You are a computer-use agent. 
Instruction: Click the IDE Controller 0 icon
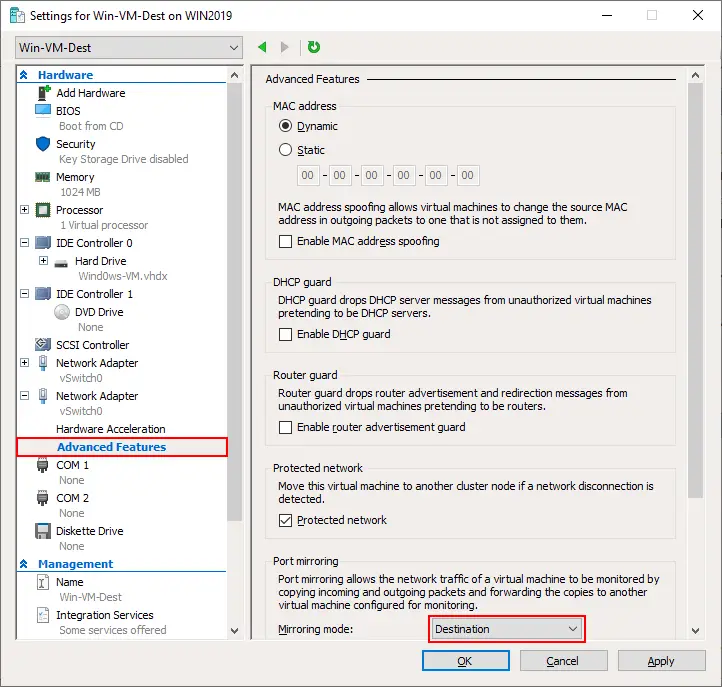click(x=43, y=243)
